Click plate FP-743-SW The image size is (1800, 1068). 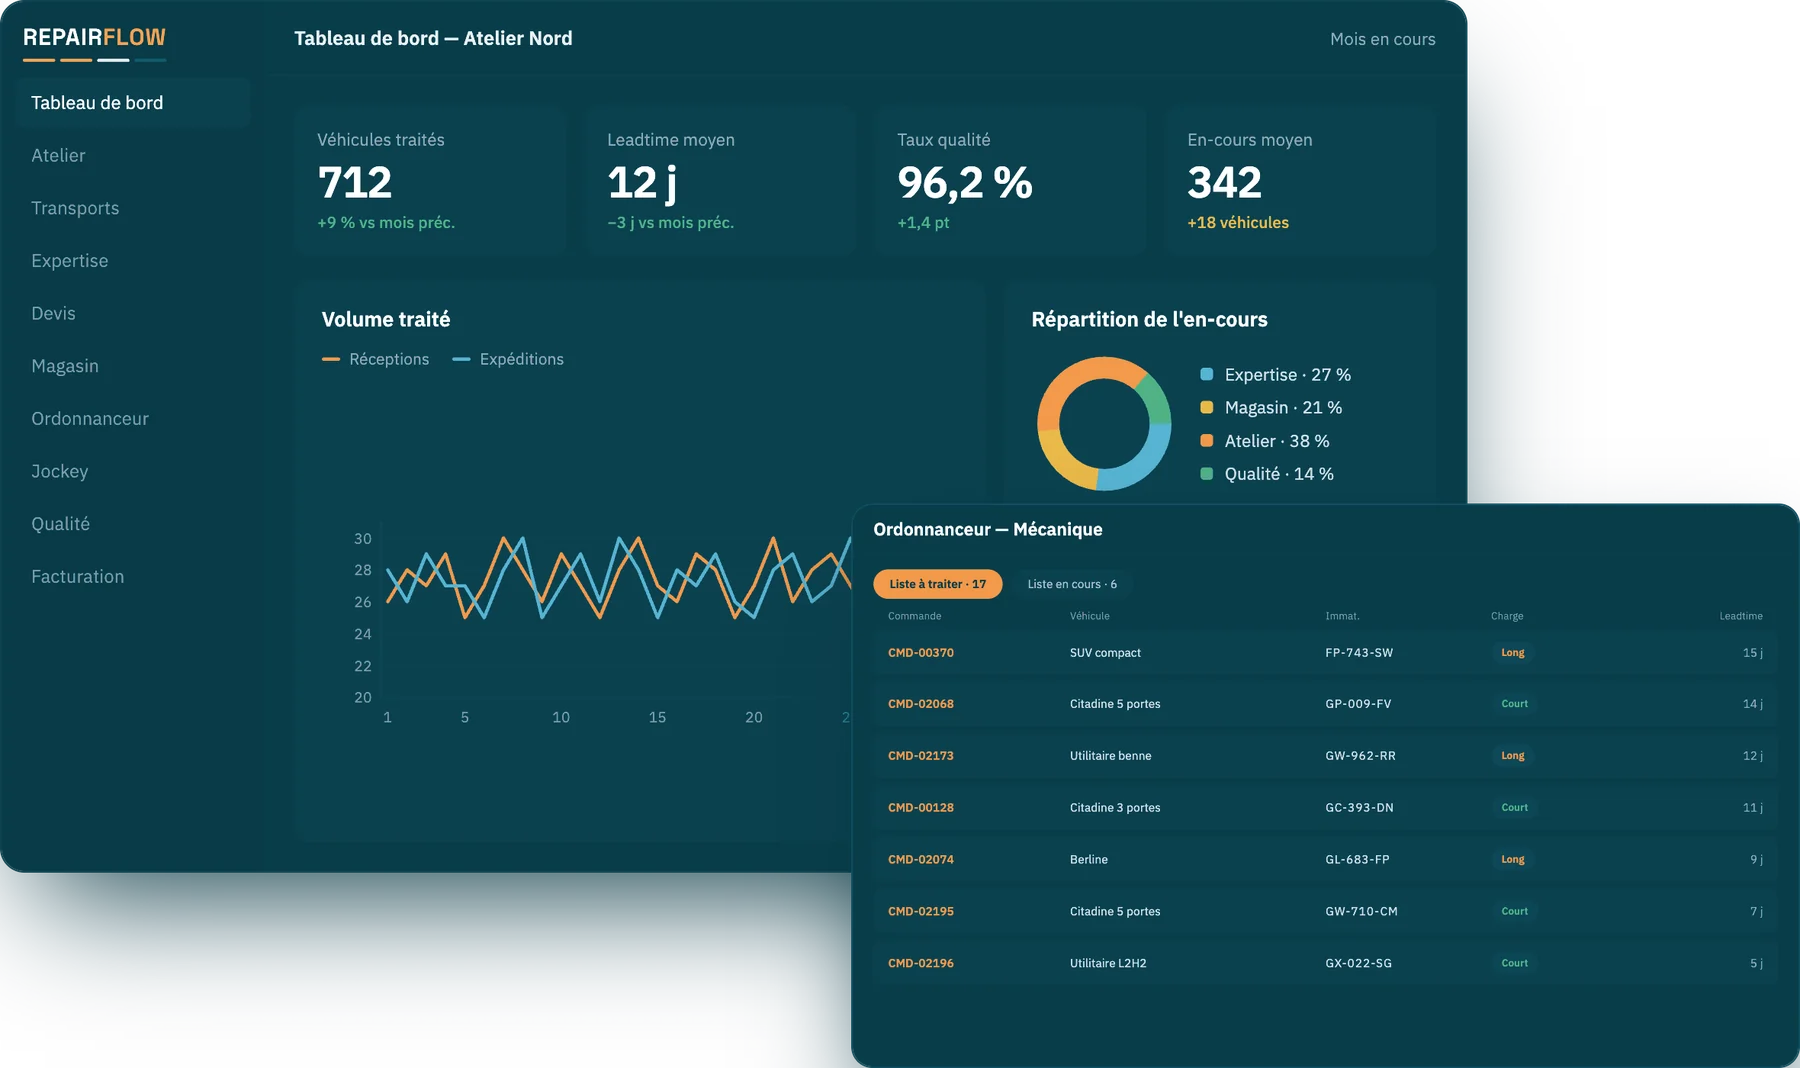click(x=1359, y=653)
